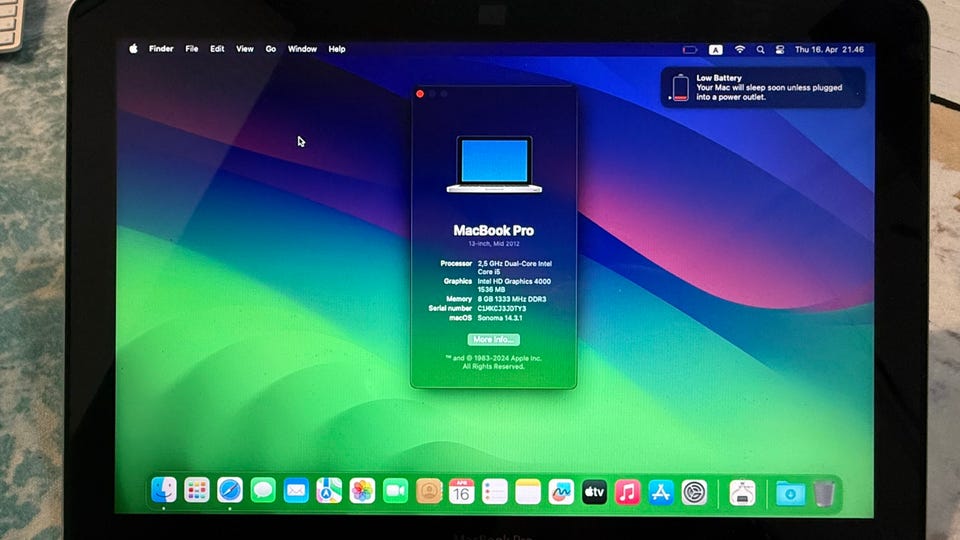Open the Finder menu
Image resolution: width=960 pixels, height=540 pixels.
click(161, 49)
